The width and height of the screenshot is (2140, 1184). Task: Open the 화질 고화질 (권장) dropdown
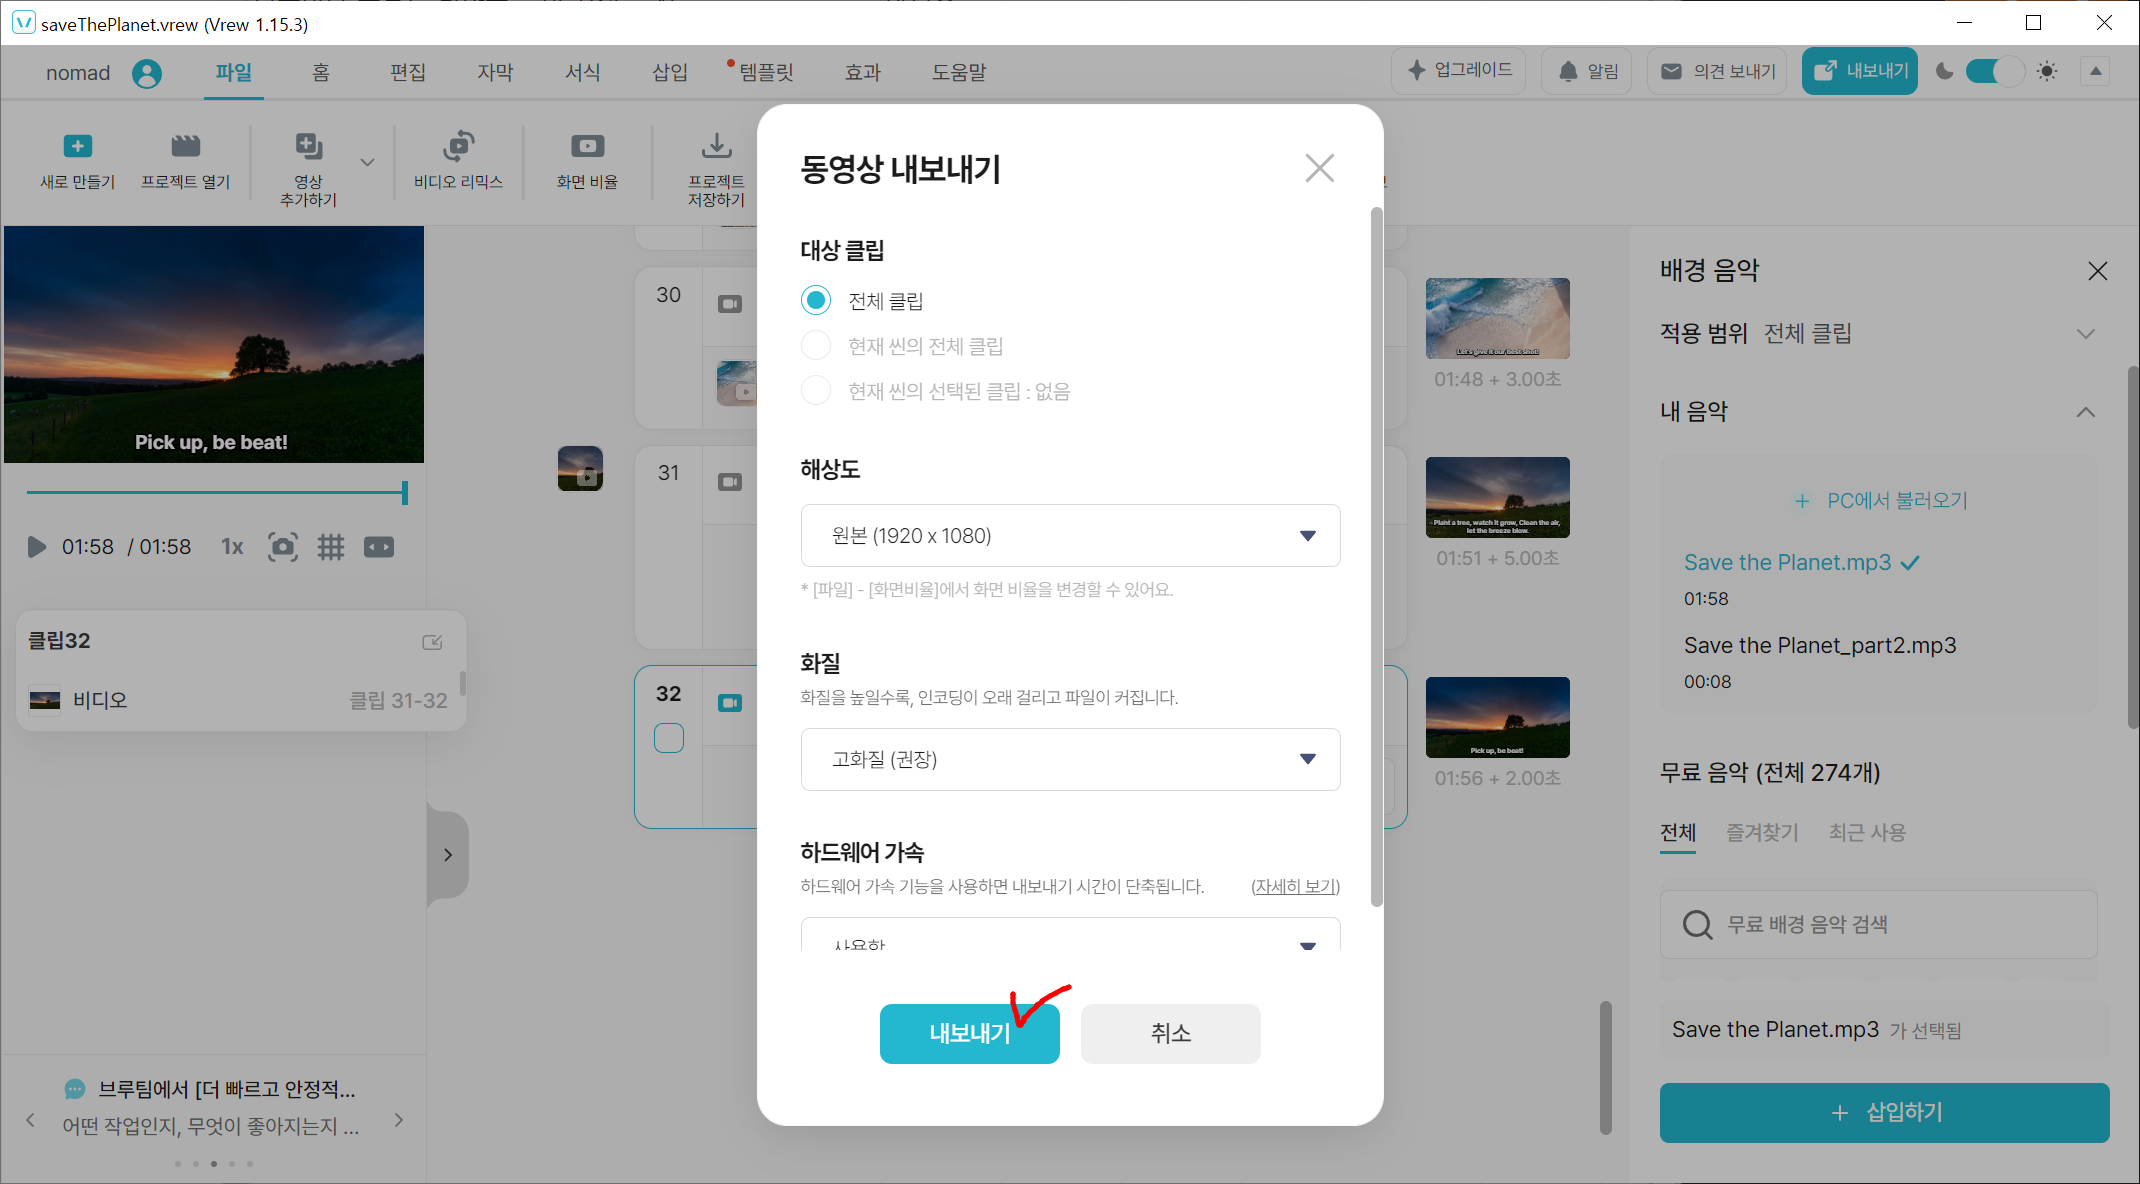1070,759
